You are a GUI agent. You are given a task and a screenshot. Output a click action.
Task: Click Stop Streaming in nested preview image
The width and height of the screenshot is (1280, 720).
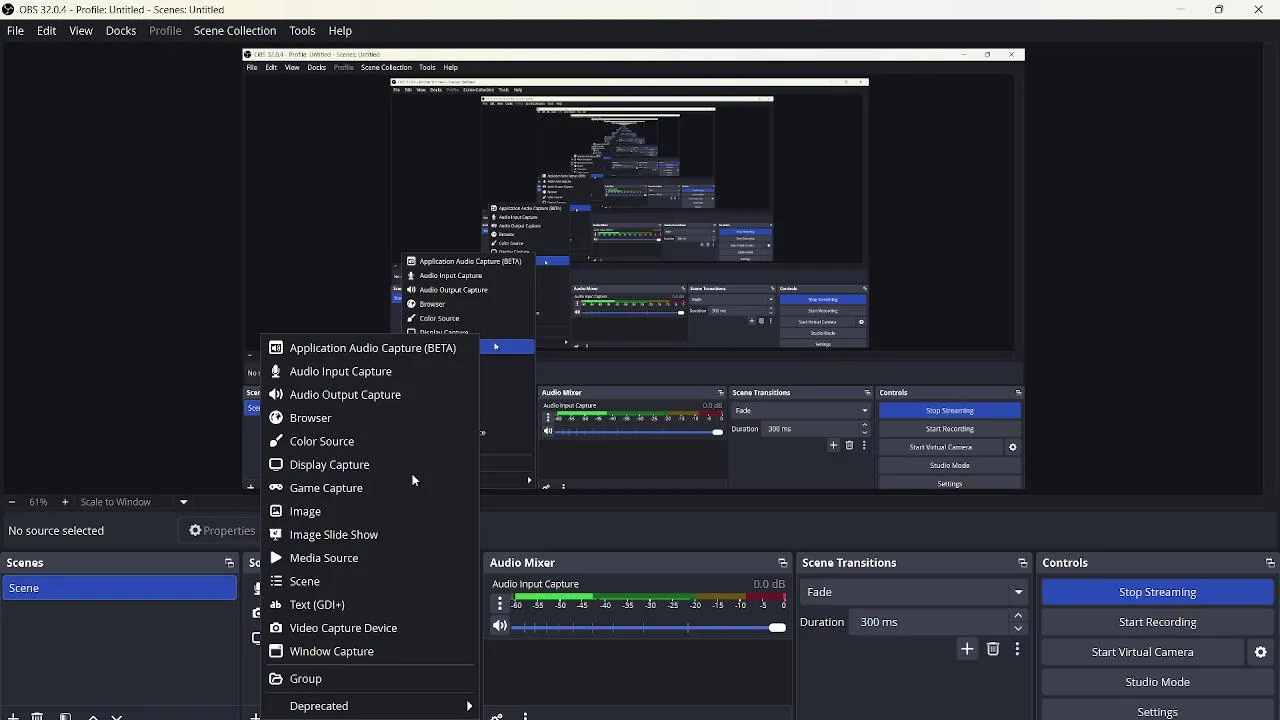(949, 411)
